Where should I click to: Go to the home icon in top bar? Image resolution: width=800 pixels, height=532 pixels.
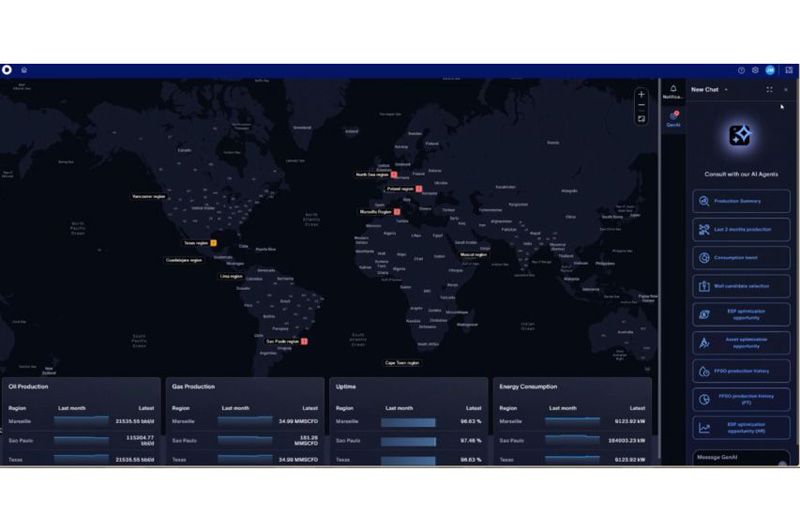click(24, 70)
